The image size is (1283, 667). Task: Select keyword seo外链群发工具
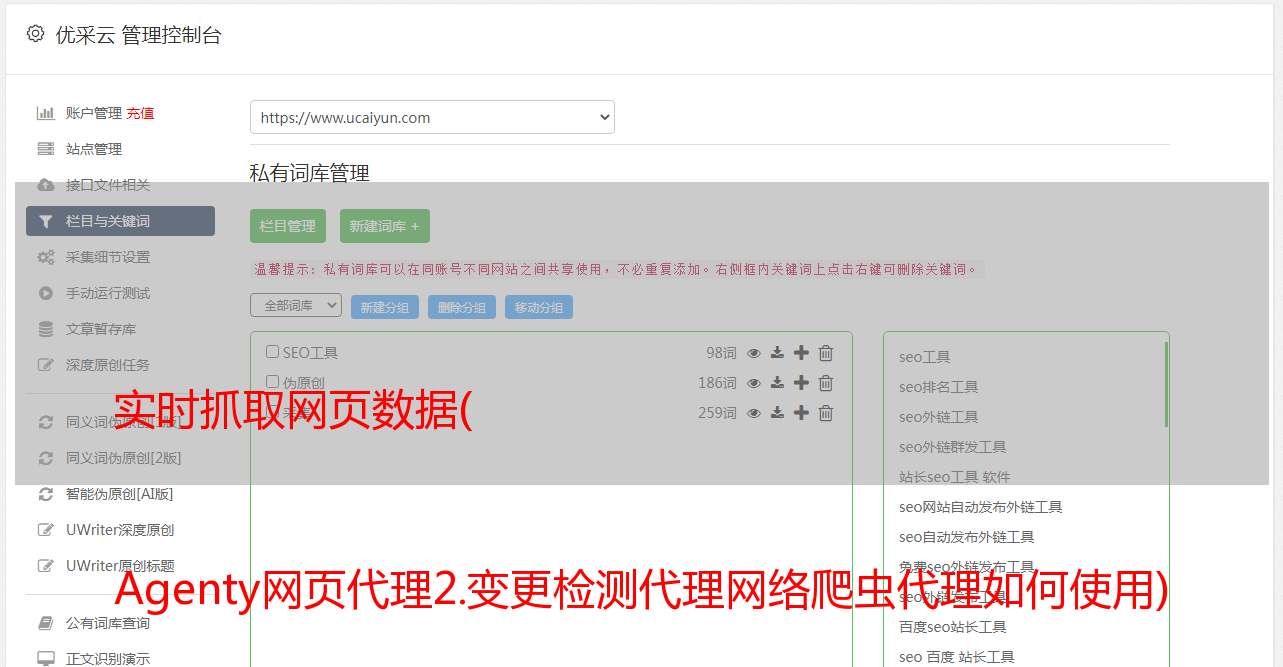[x=953, y=447]
